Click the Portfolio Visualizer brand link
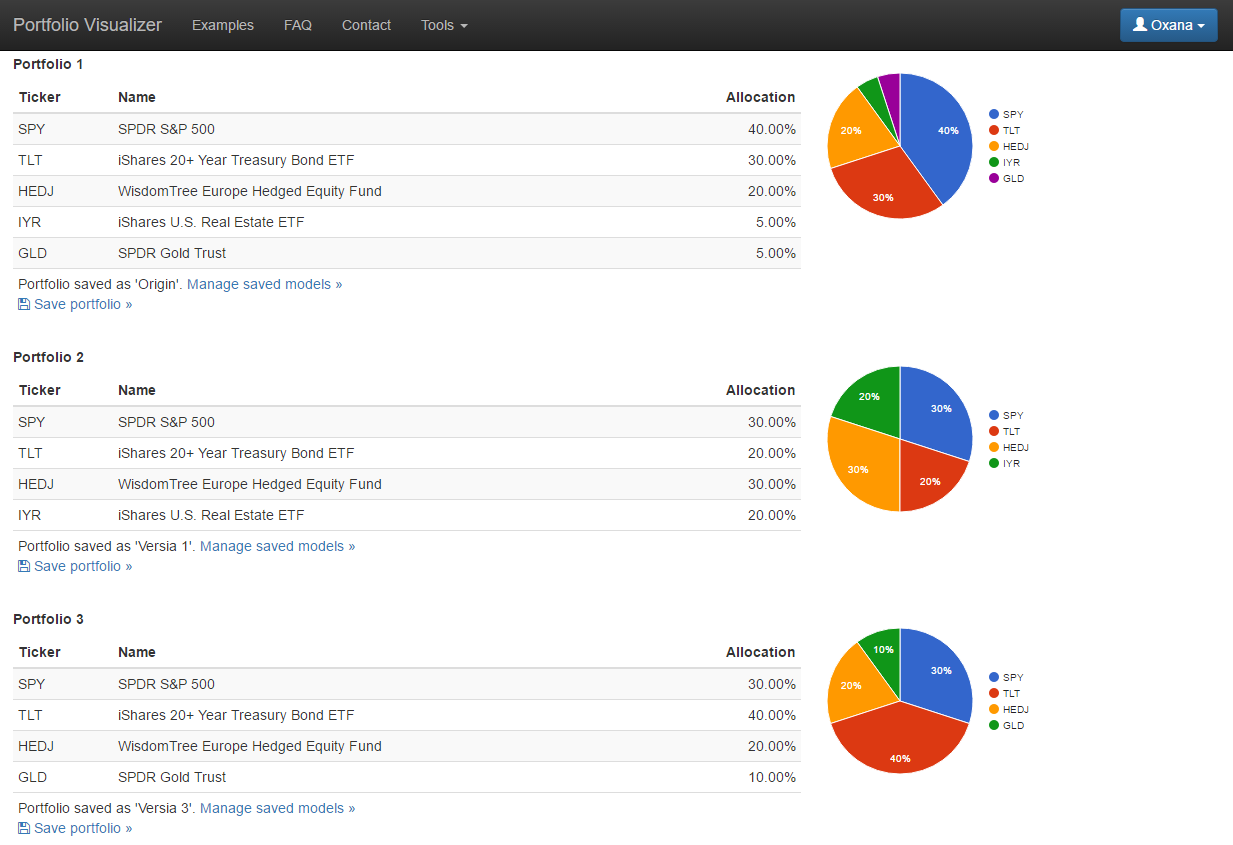The width and height of the screenshot is (1233, 845). pos(87,25)
